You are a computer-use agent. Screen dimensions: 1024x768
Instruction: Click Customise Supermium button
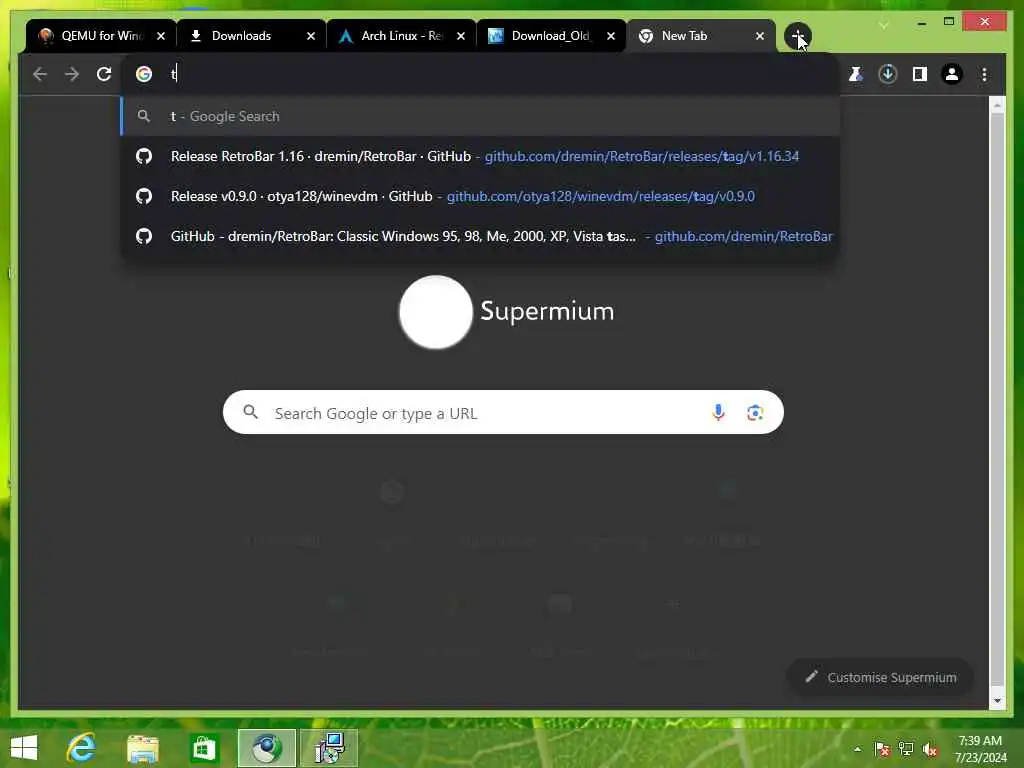tap(880, 677)
